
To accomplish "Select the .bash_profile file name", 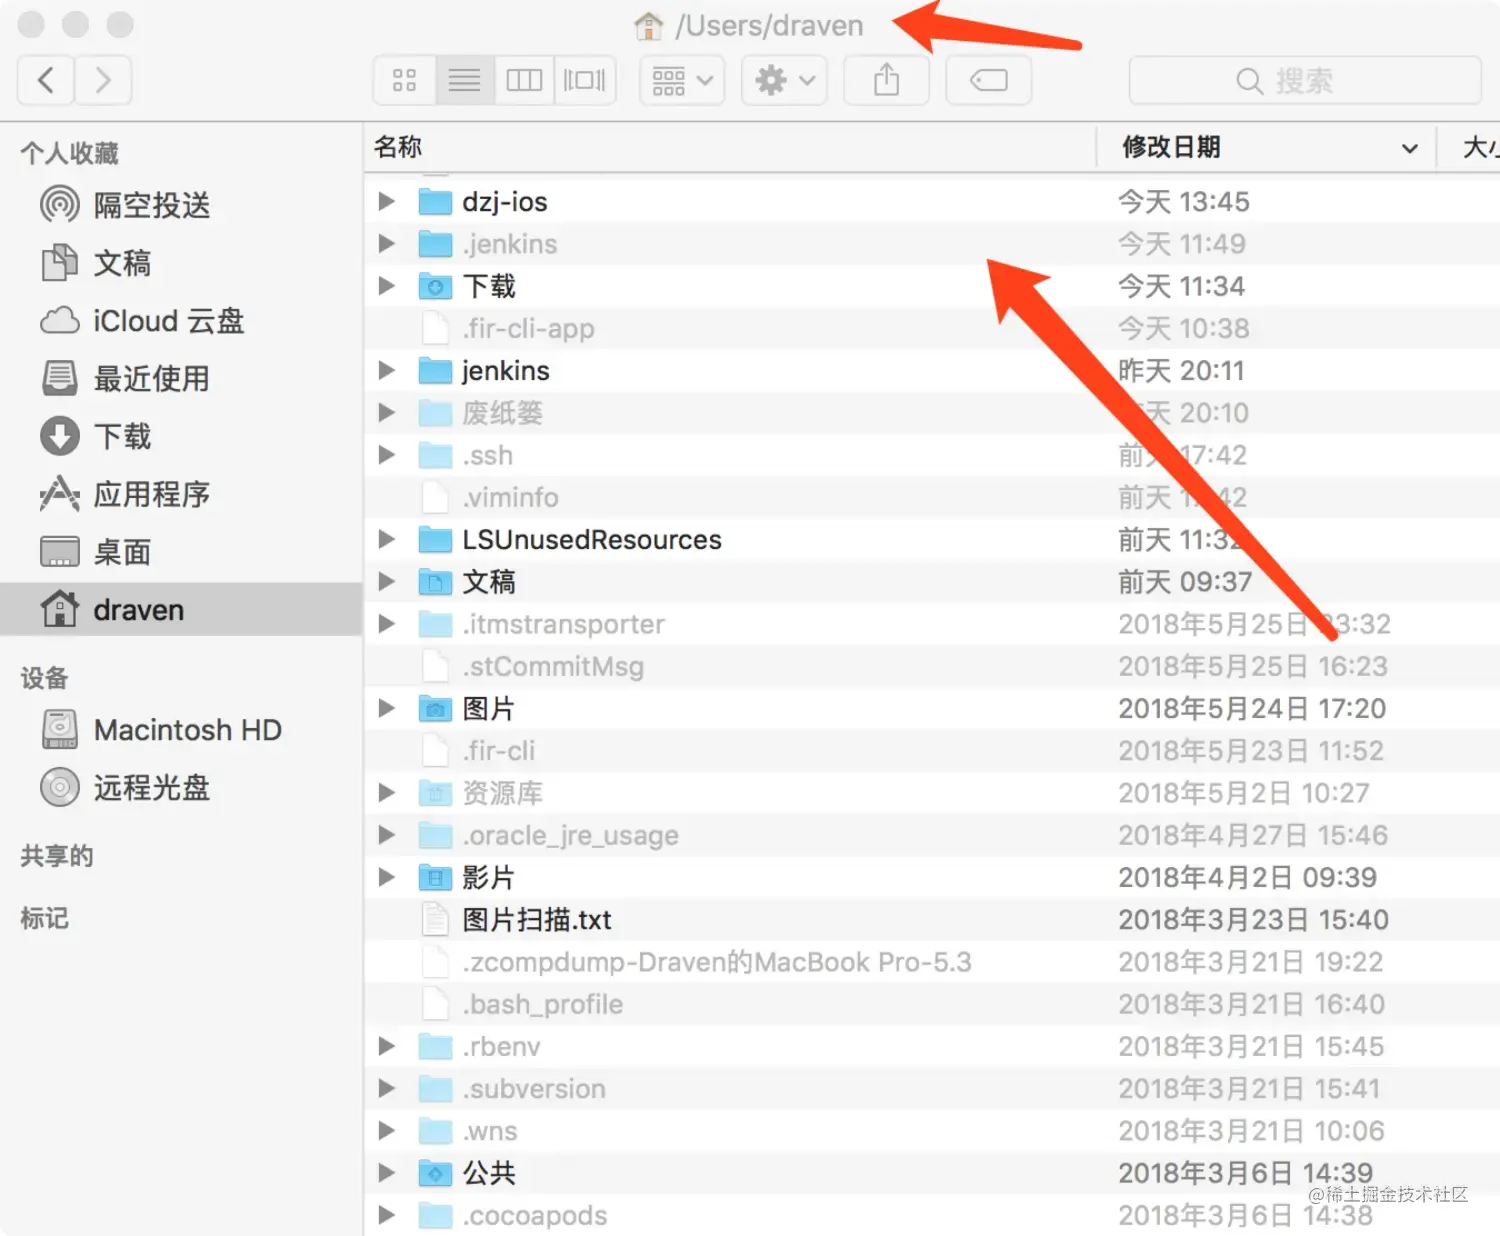I will tap(543, 1004).
